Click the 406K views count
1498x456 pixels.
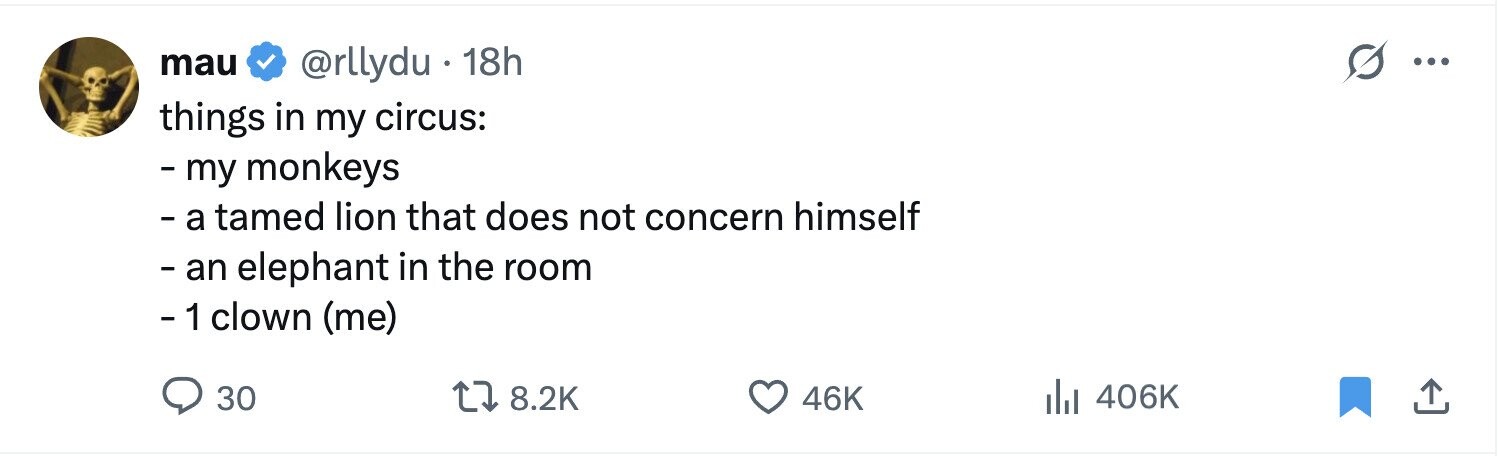1138,399
